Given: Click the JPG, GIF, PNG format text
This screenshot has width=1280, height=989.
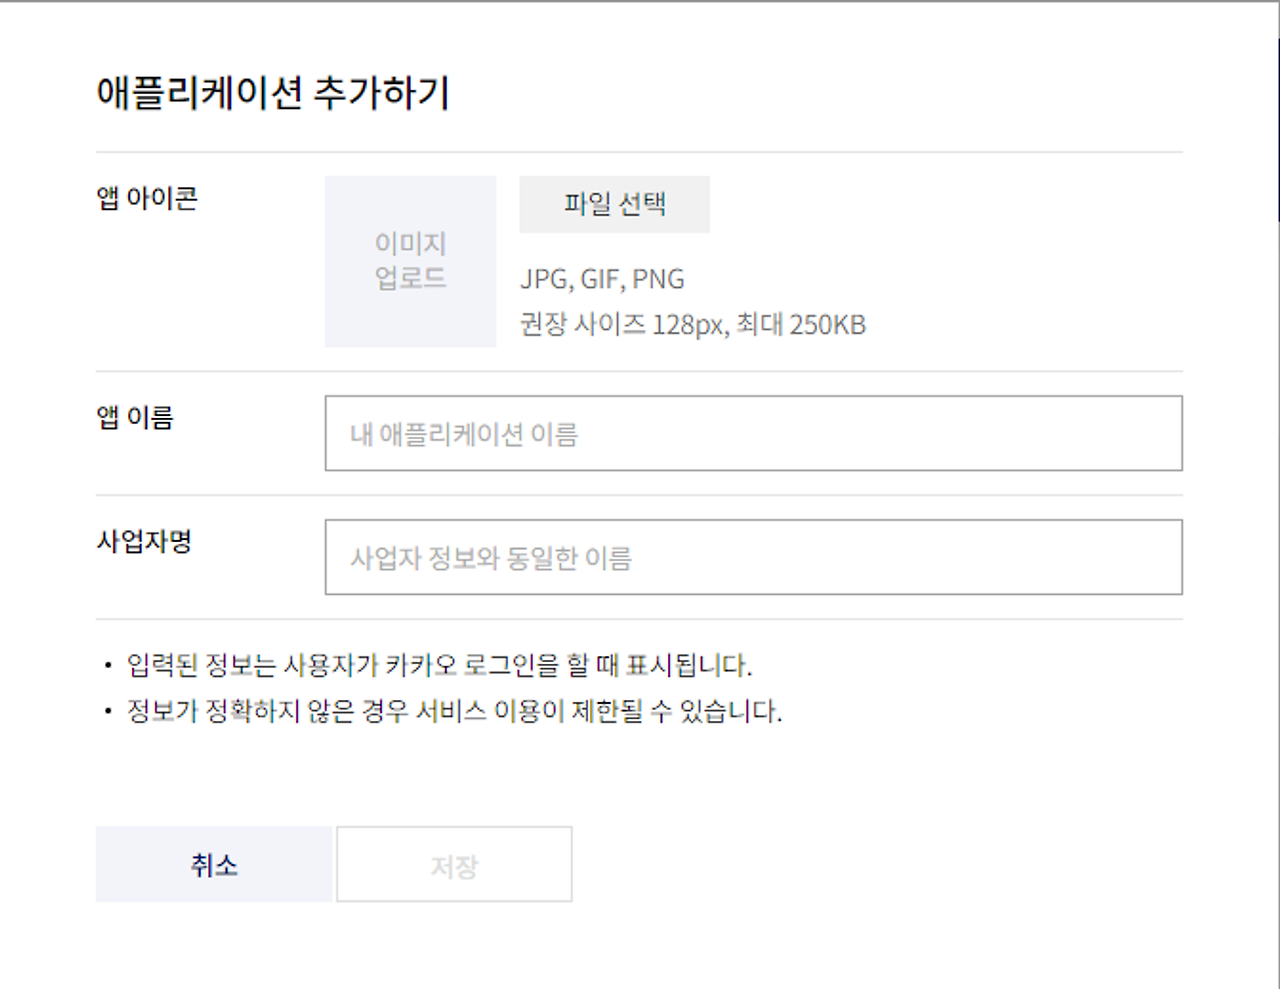Looking at the screenshot, I should (602, 279).
